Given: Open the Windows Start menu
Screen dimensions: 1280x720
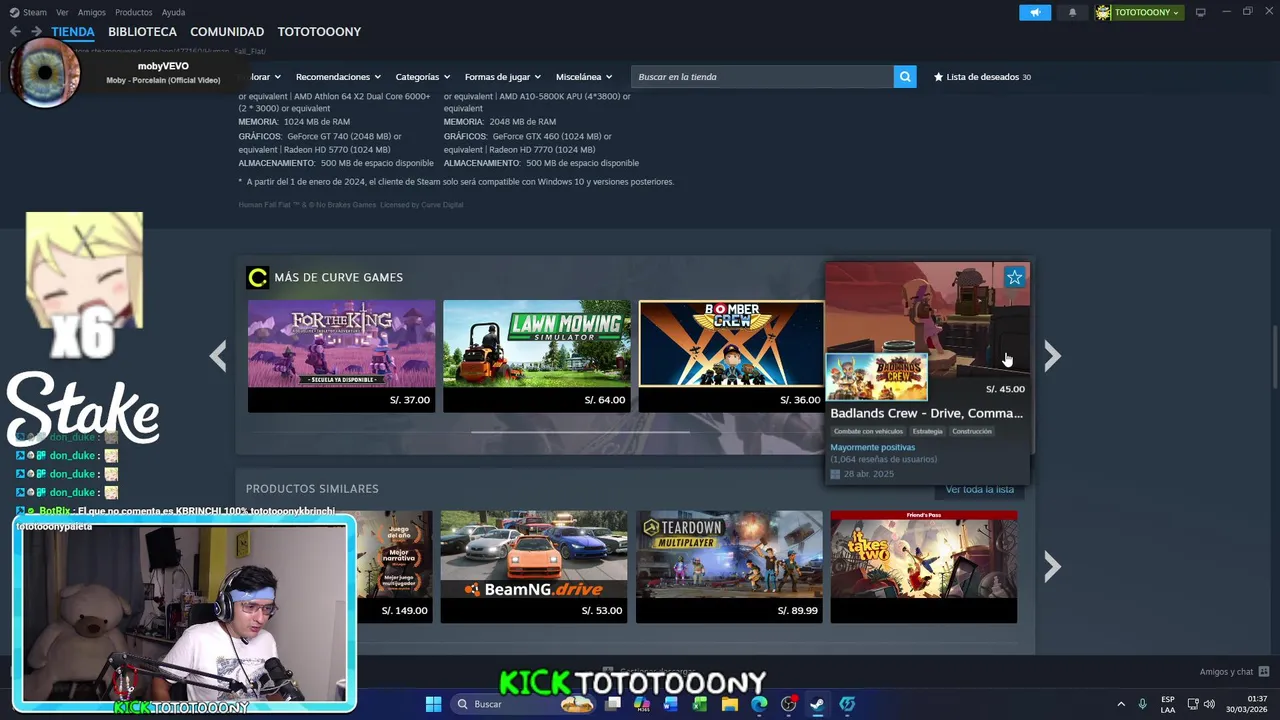Looking at the screenshot, I should (x=433, y=704).
